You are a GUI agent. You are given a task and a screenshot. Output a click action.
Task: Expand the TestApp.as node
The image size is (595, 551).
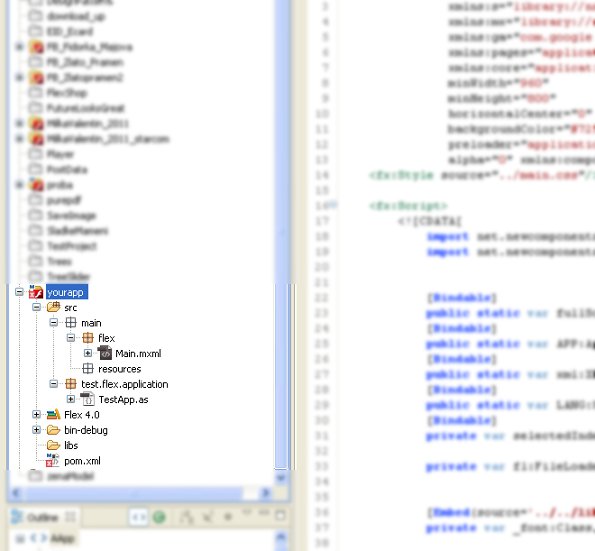71,399
